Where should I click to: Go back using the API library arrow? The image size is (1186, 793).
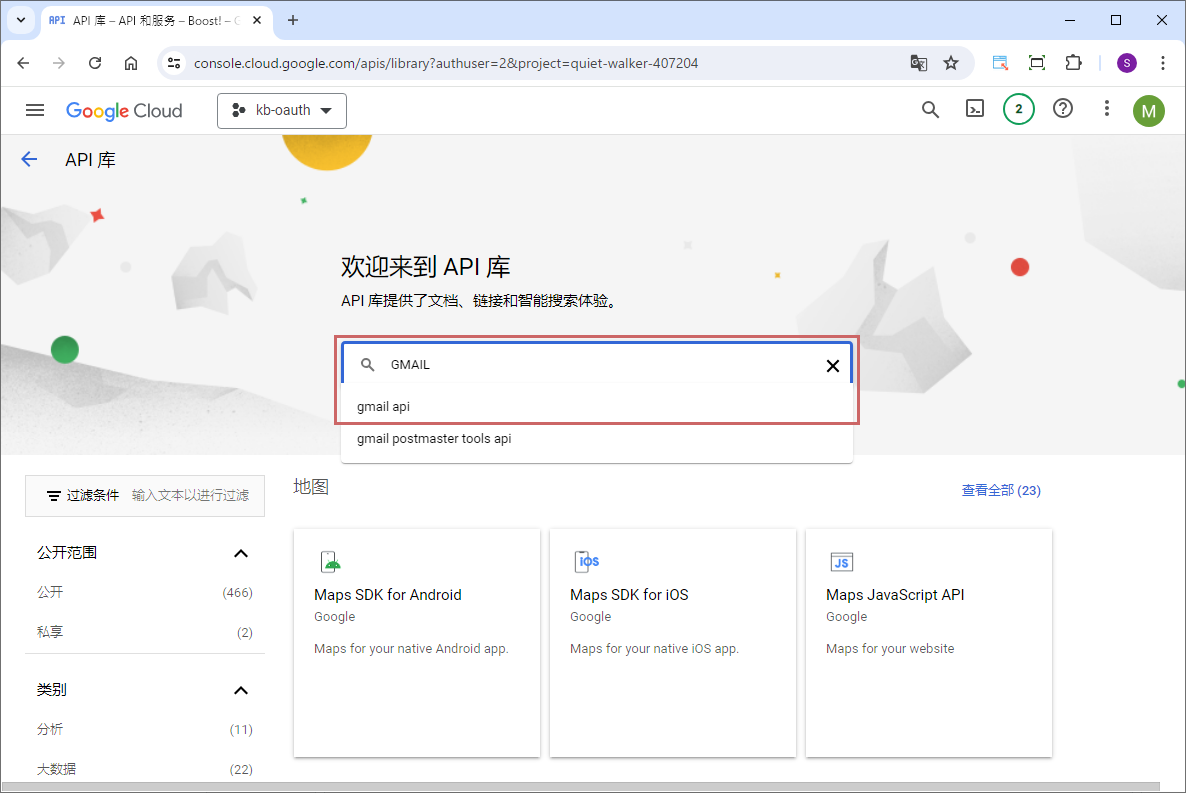click(x=29, y=159)
